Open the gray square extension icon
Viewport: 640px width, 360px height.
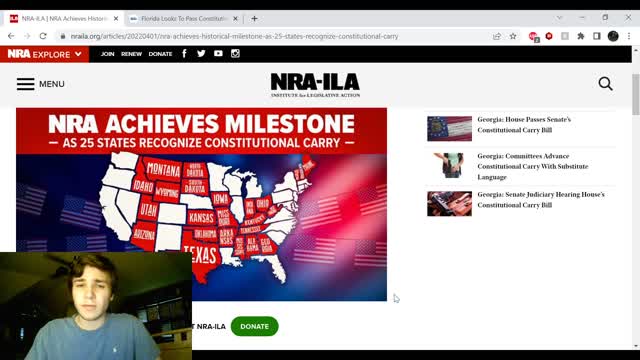[x=565, y=36]
